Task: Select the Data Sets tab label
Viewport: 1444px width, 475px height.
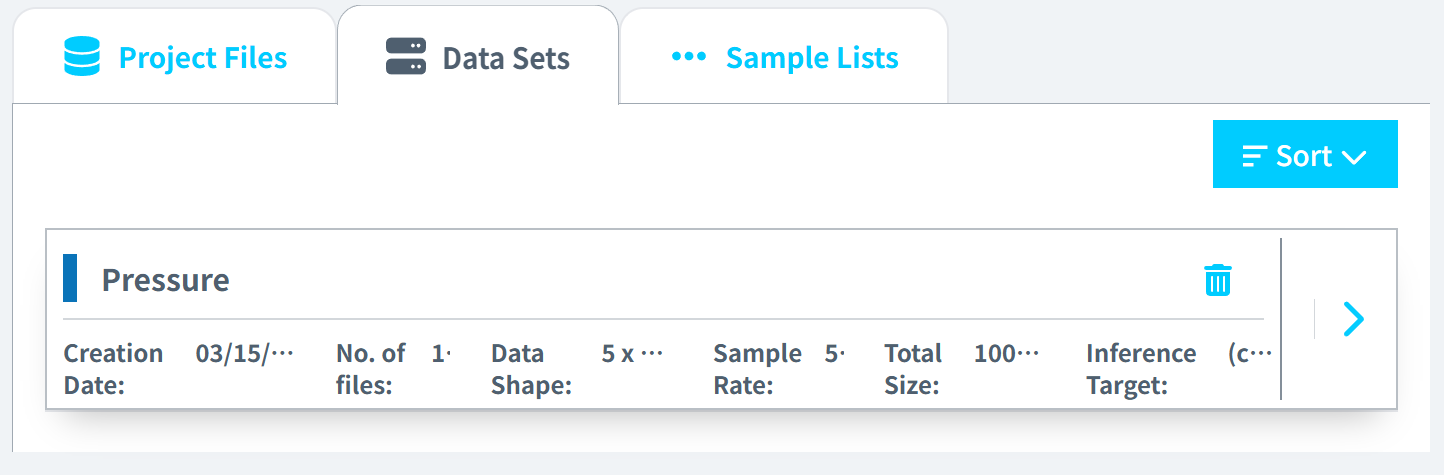Action: pos(506,58)
